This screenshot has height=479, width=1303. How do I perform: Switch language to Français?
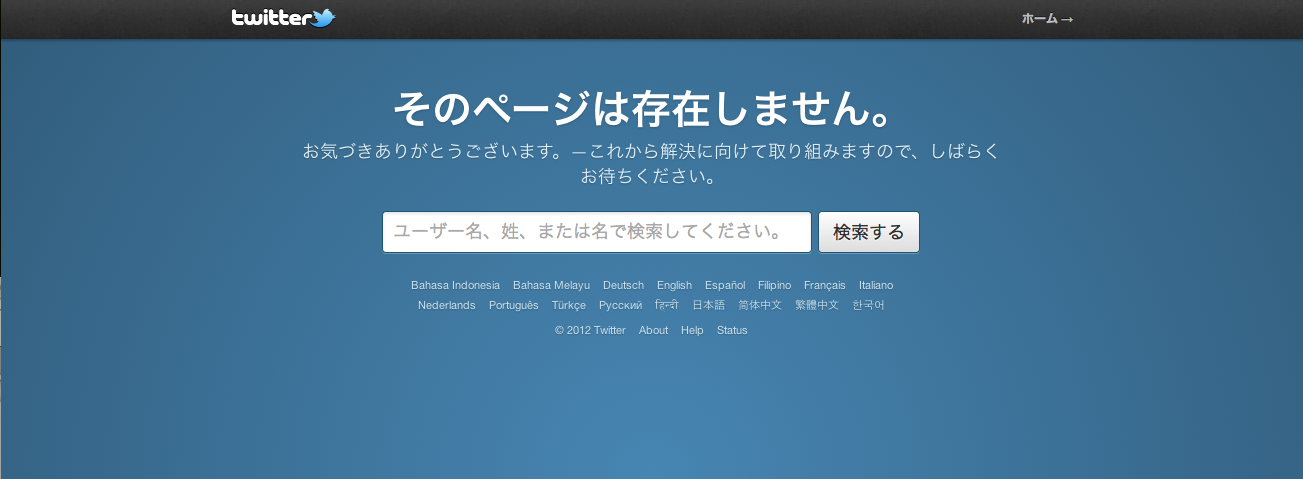(x=824, y=285)
